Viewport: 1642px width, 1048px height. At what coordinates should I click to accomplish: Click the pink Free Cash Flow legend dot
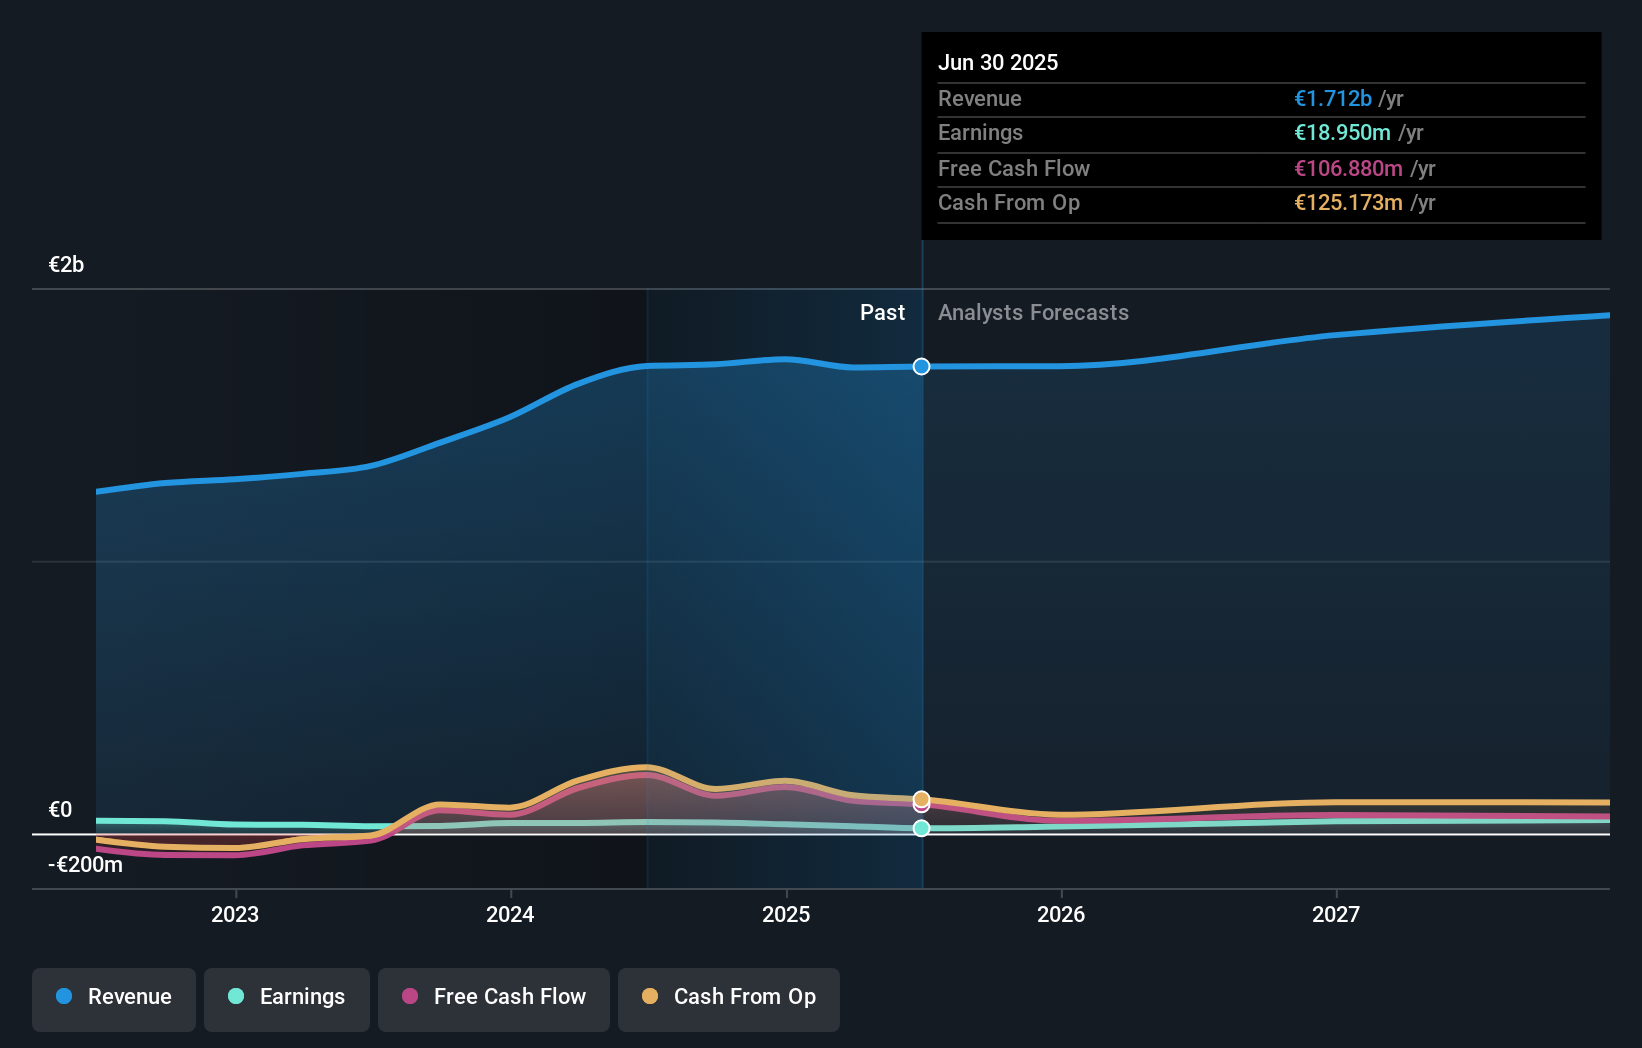point(411,996)
